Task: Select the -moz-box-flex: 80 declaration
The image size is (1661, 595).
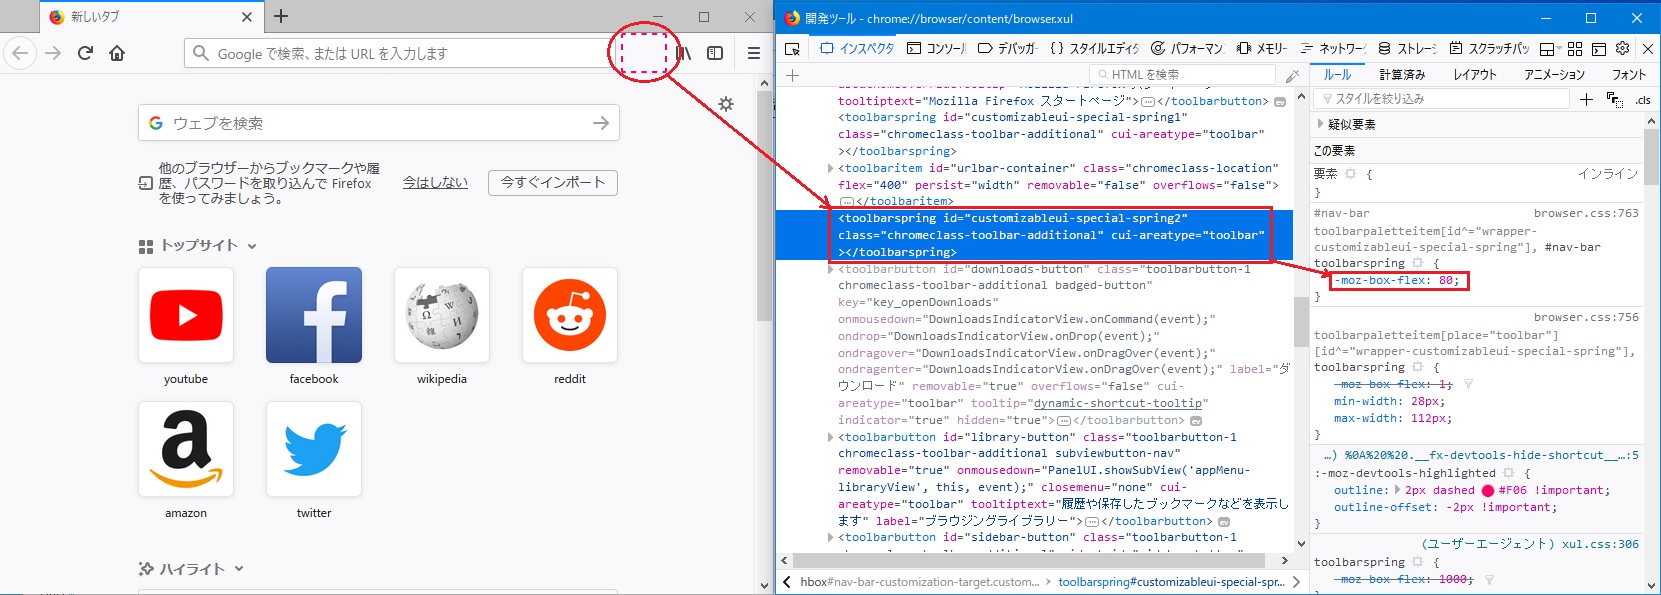Action: [x=1397, y=281]
